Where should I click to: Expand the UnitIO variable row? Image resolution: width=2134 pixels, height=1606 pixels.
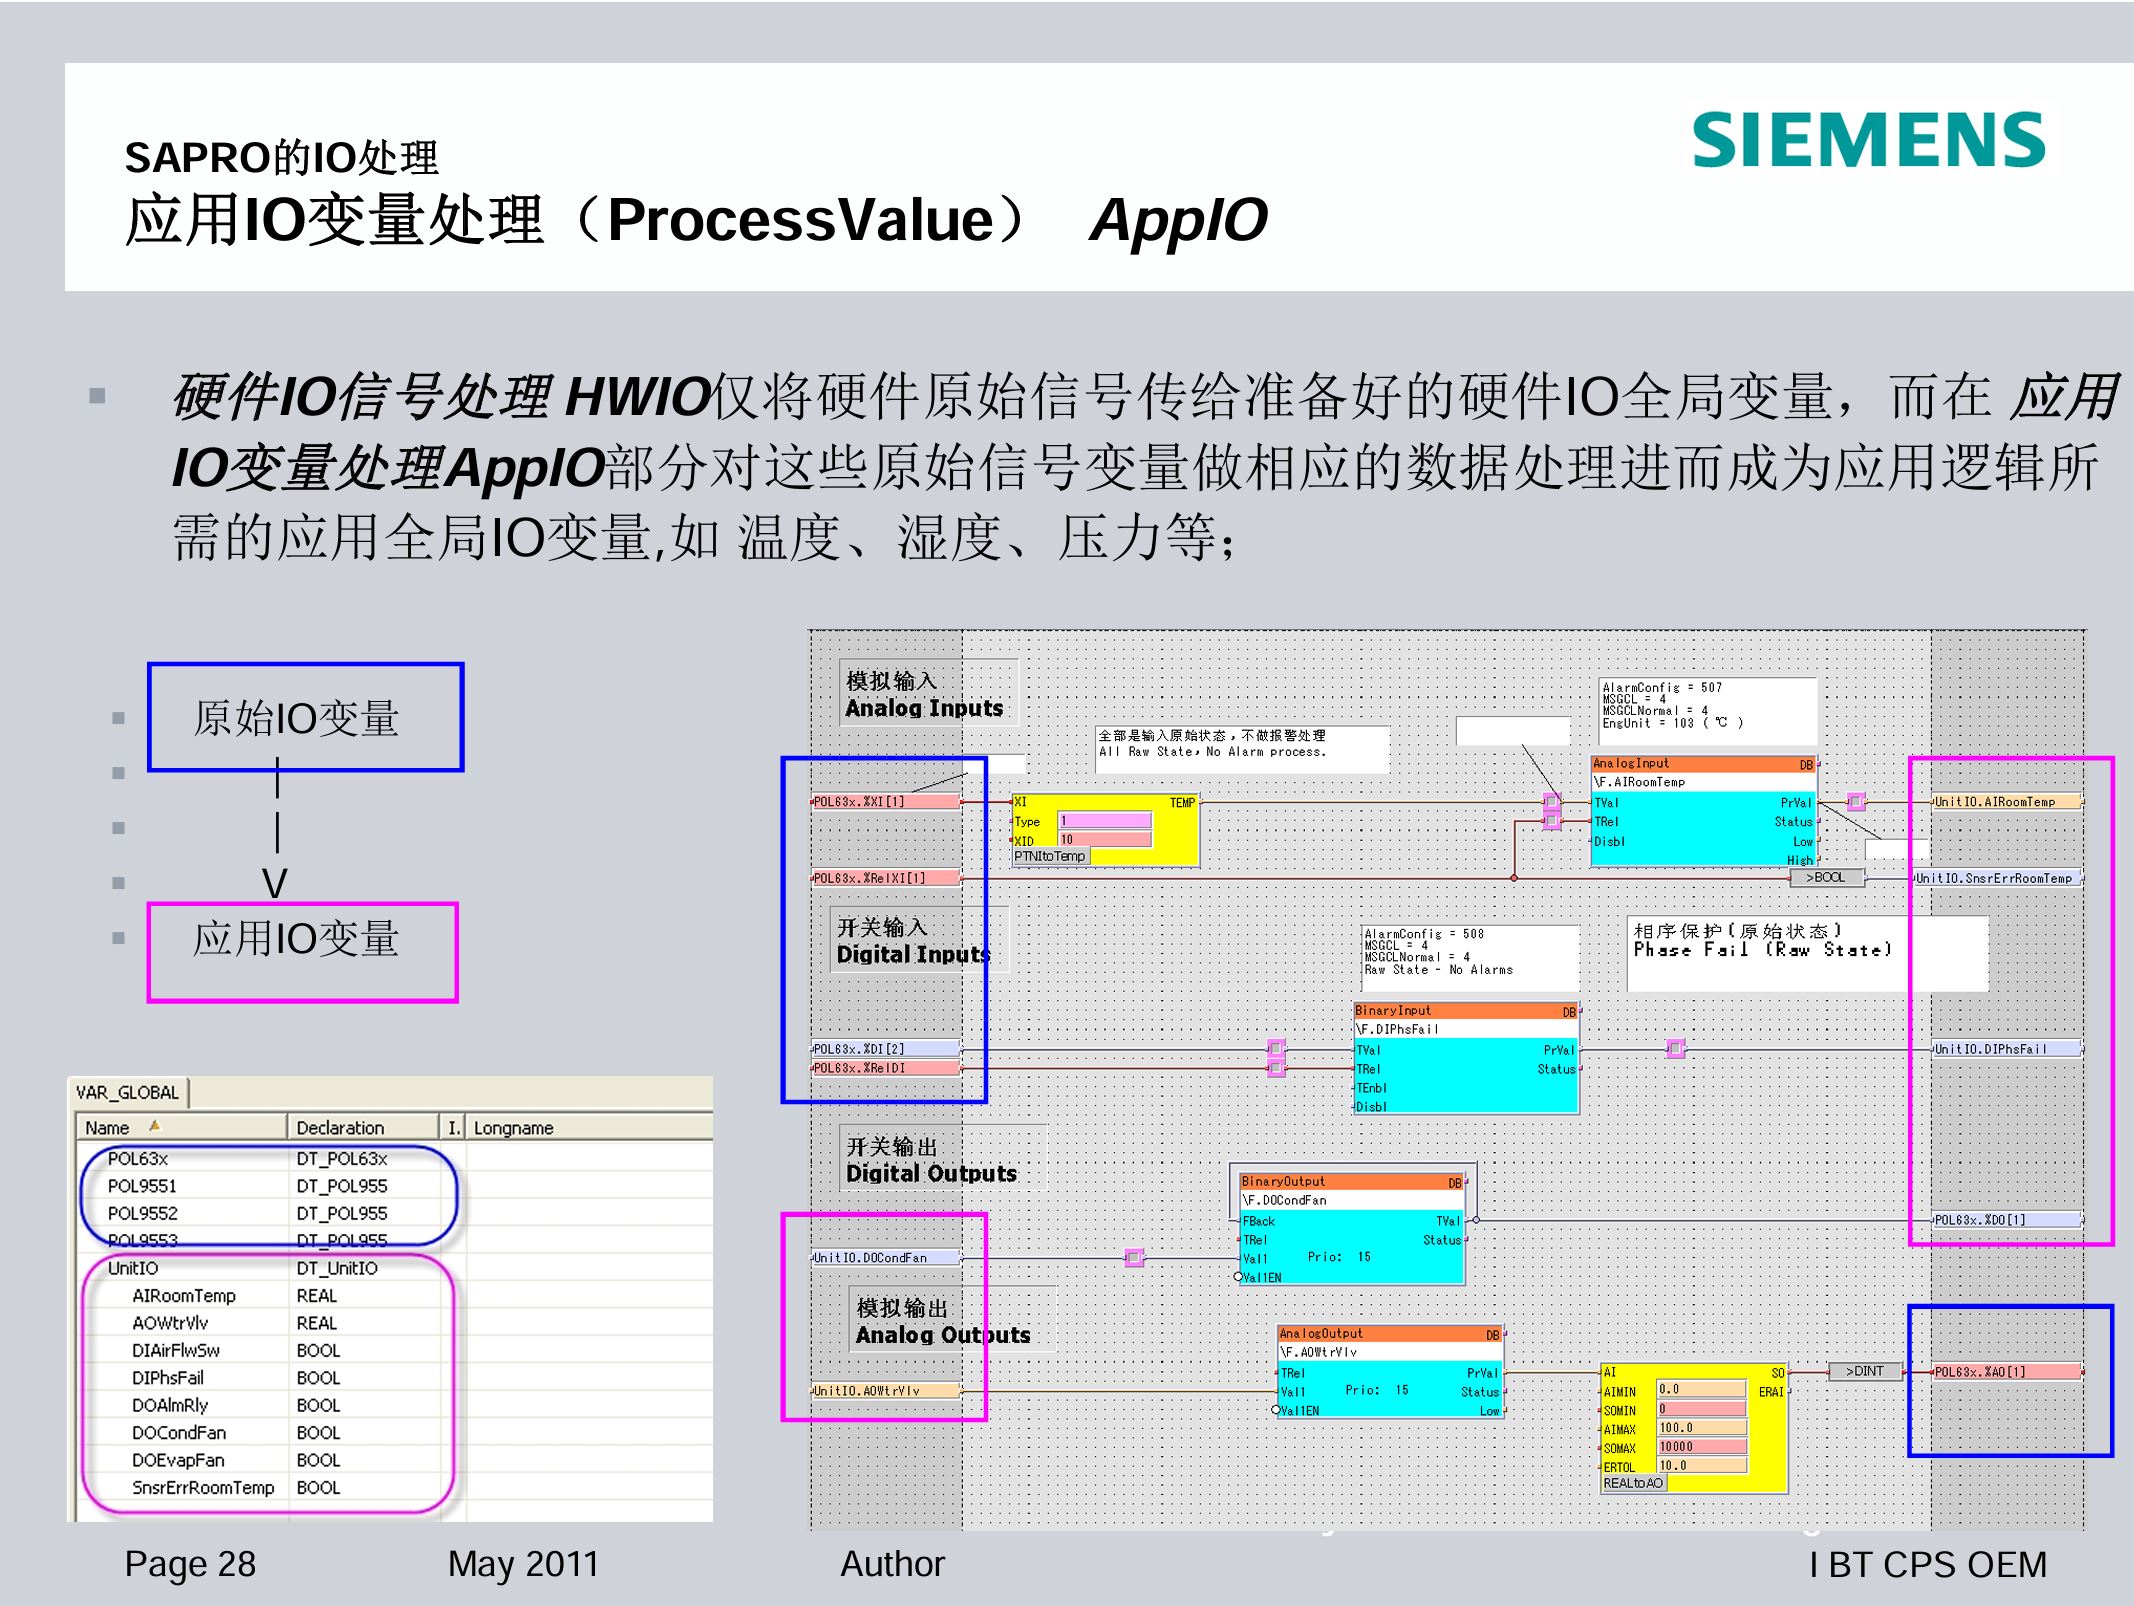(133, 1268)
